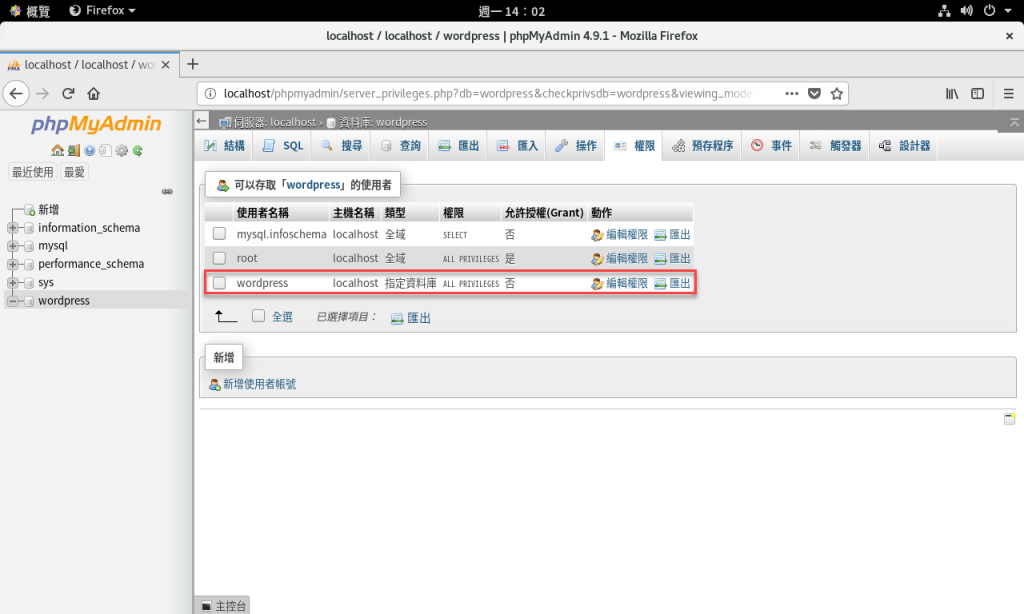
Task: Click the 最愛 favorites button
Action: pos(74,172)
